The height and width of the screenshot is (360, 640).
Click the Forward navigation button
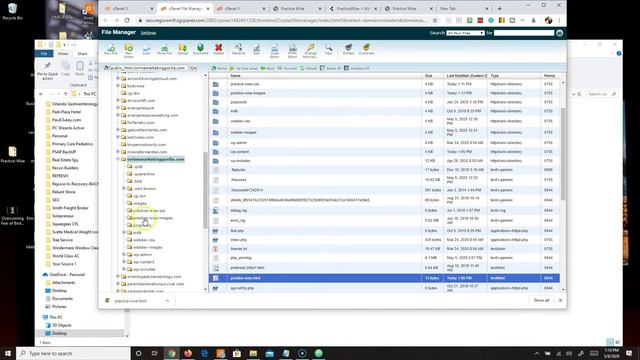(287, 68)
